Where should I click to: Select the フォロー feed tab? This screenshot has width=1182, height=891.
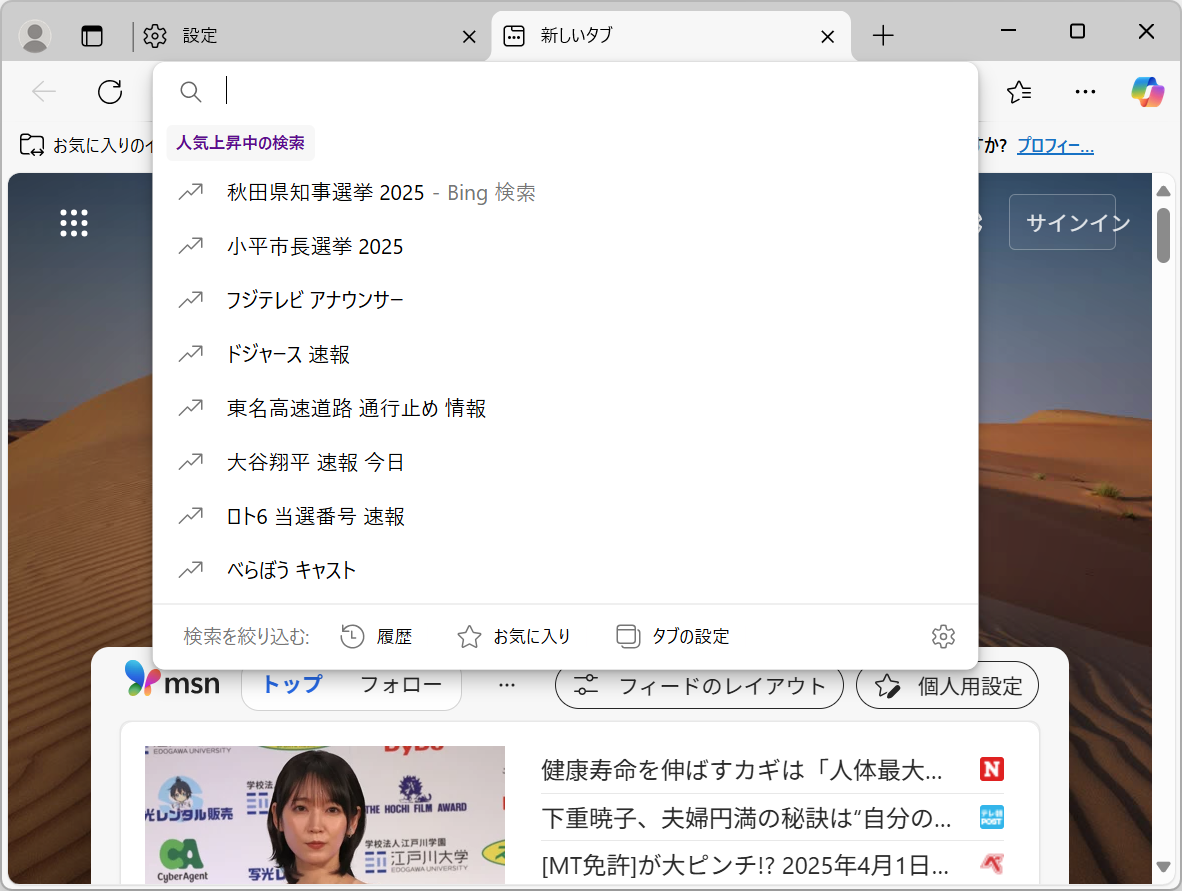click(x=404, y=683)
